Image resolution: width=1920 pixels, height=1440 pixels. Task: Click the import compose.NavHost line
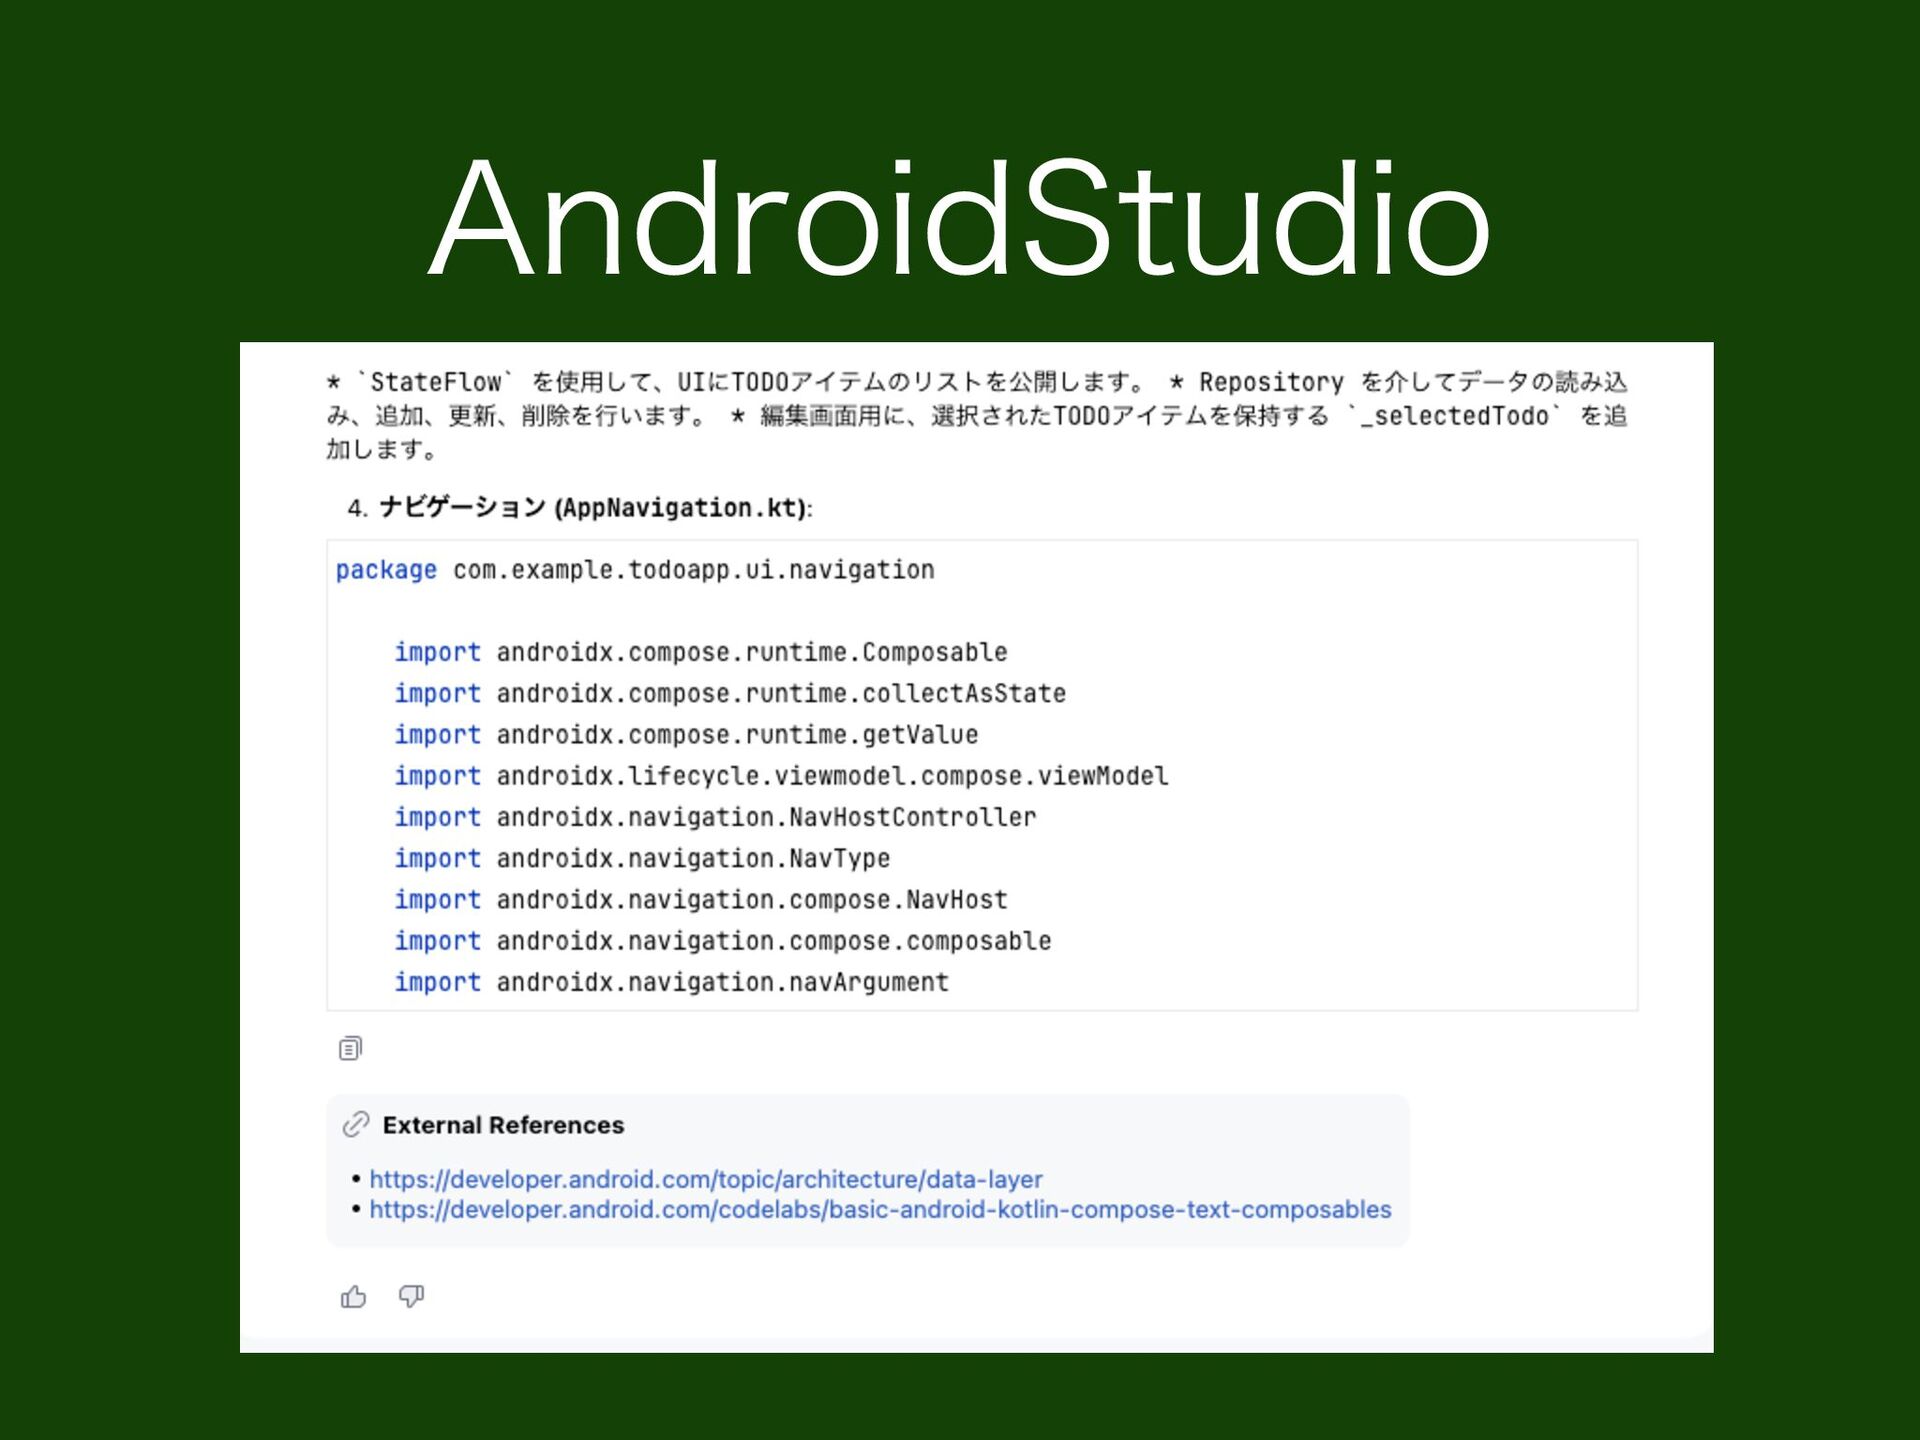701,900
